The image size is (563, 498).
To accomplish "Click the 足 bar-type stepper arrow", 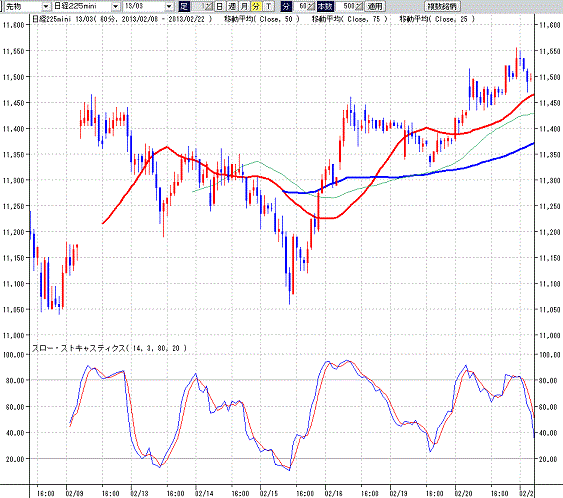I will 208,6.
